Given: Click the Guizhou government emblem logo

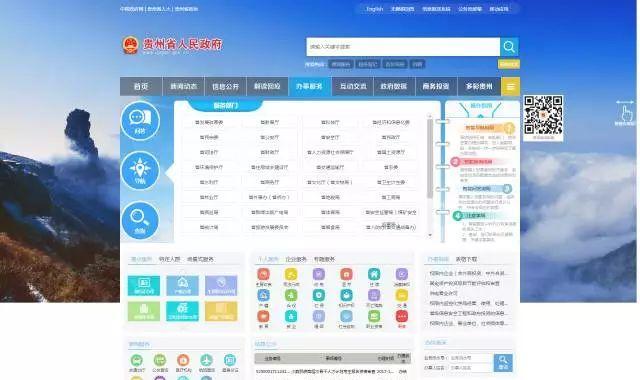Looking at the screenshot, I should coord(131,45).
